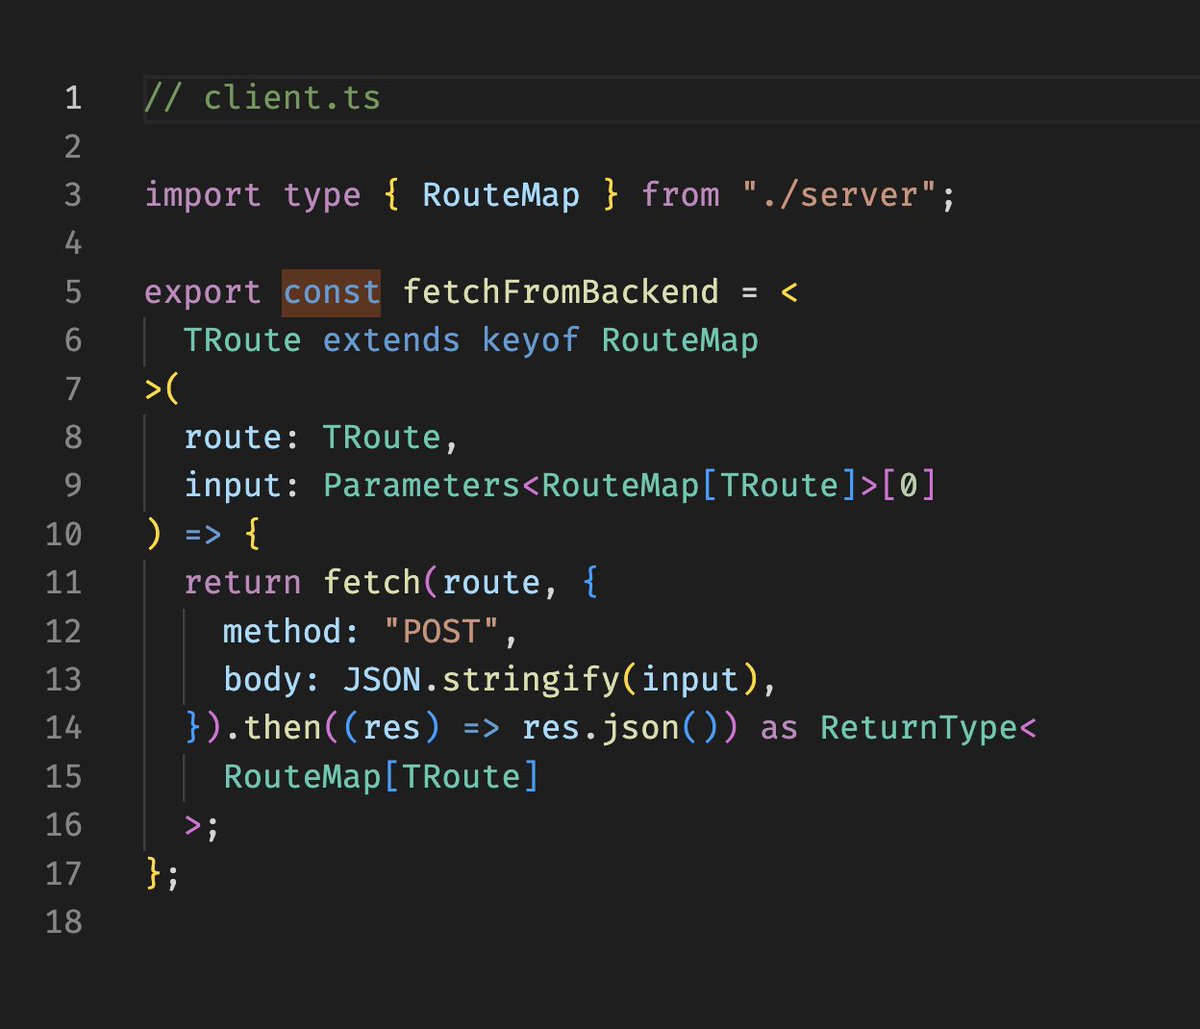Viewport: 1200px width, 1029px height.
Task: Click the '// client.ts' comment
Action: coord(262,98)
